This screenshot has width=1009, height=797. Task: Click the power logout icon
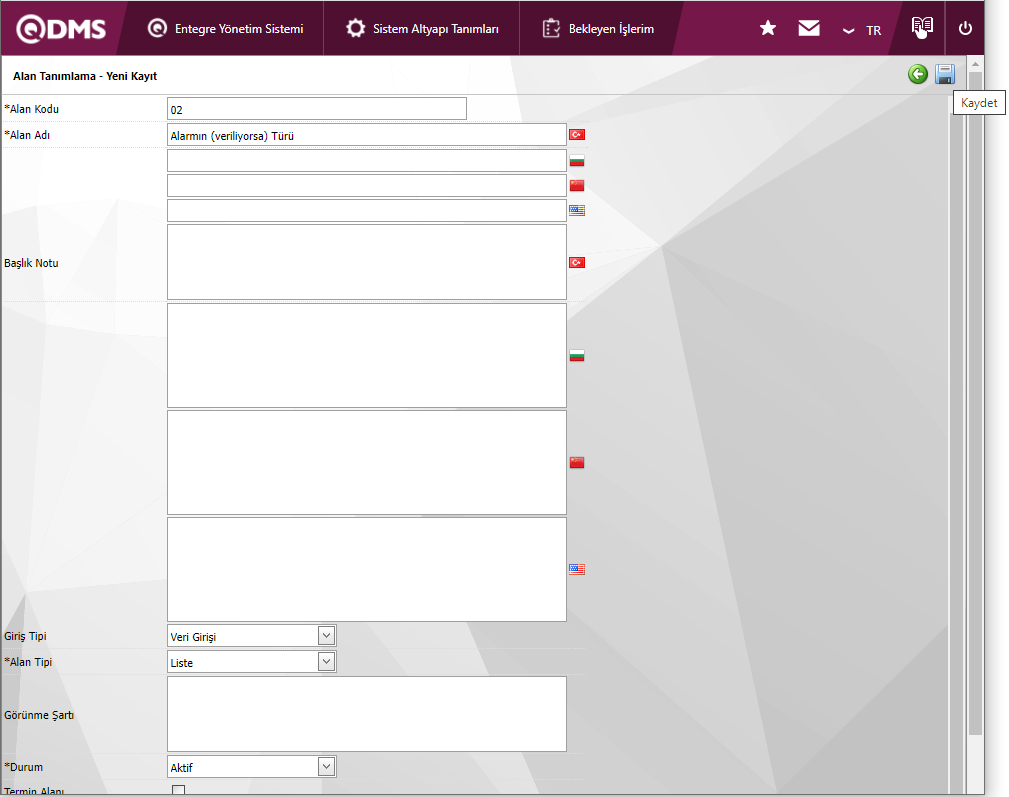click(x=965, y=28)
